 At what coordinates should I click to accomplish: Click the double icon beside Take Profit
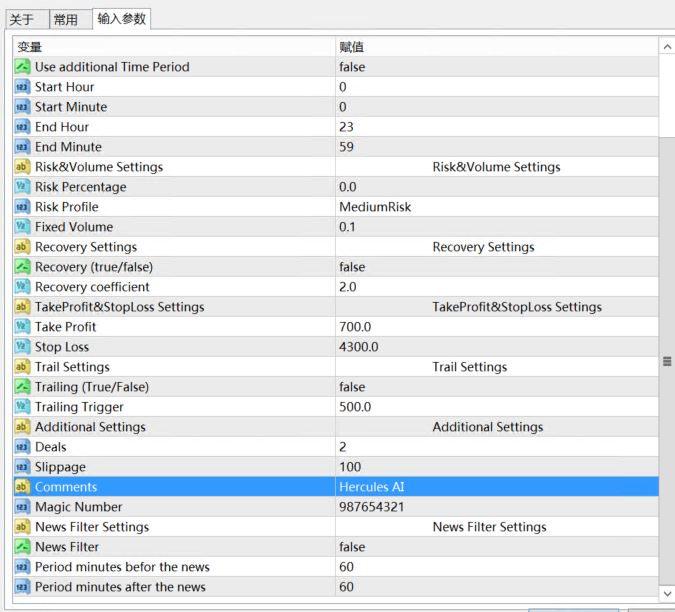click(22, 327)
